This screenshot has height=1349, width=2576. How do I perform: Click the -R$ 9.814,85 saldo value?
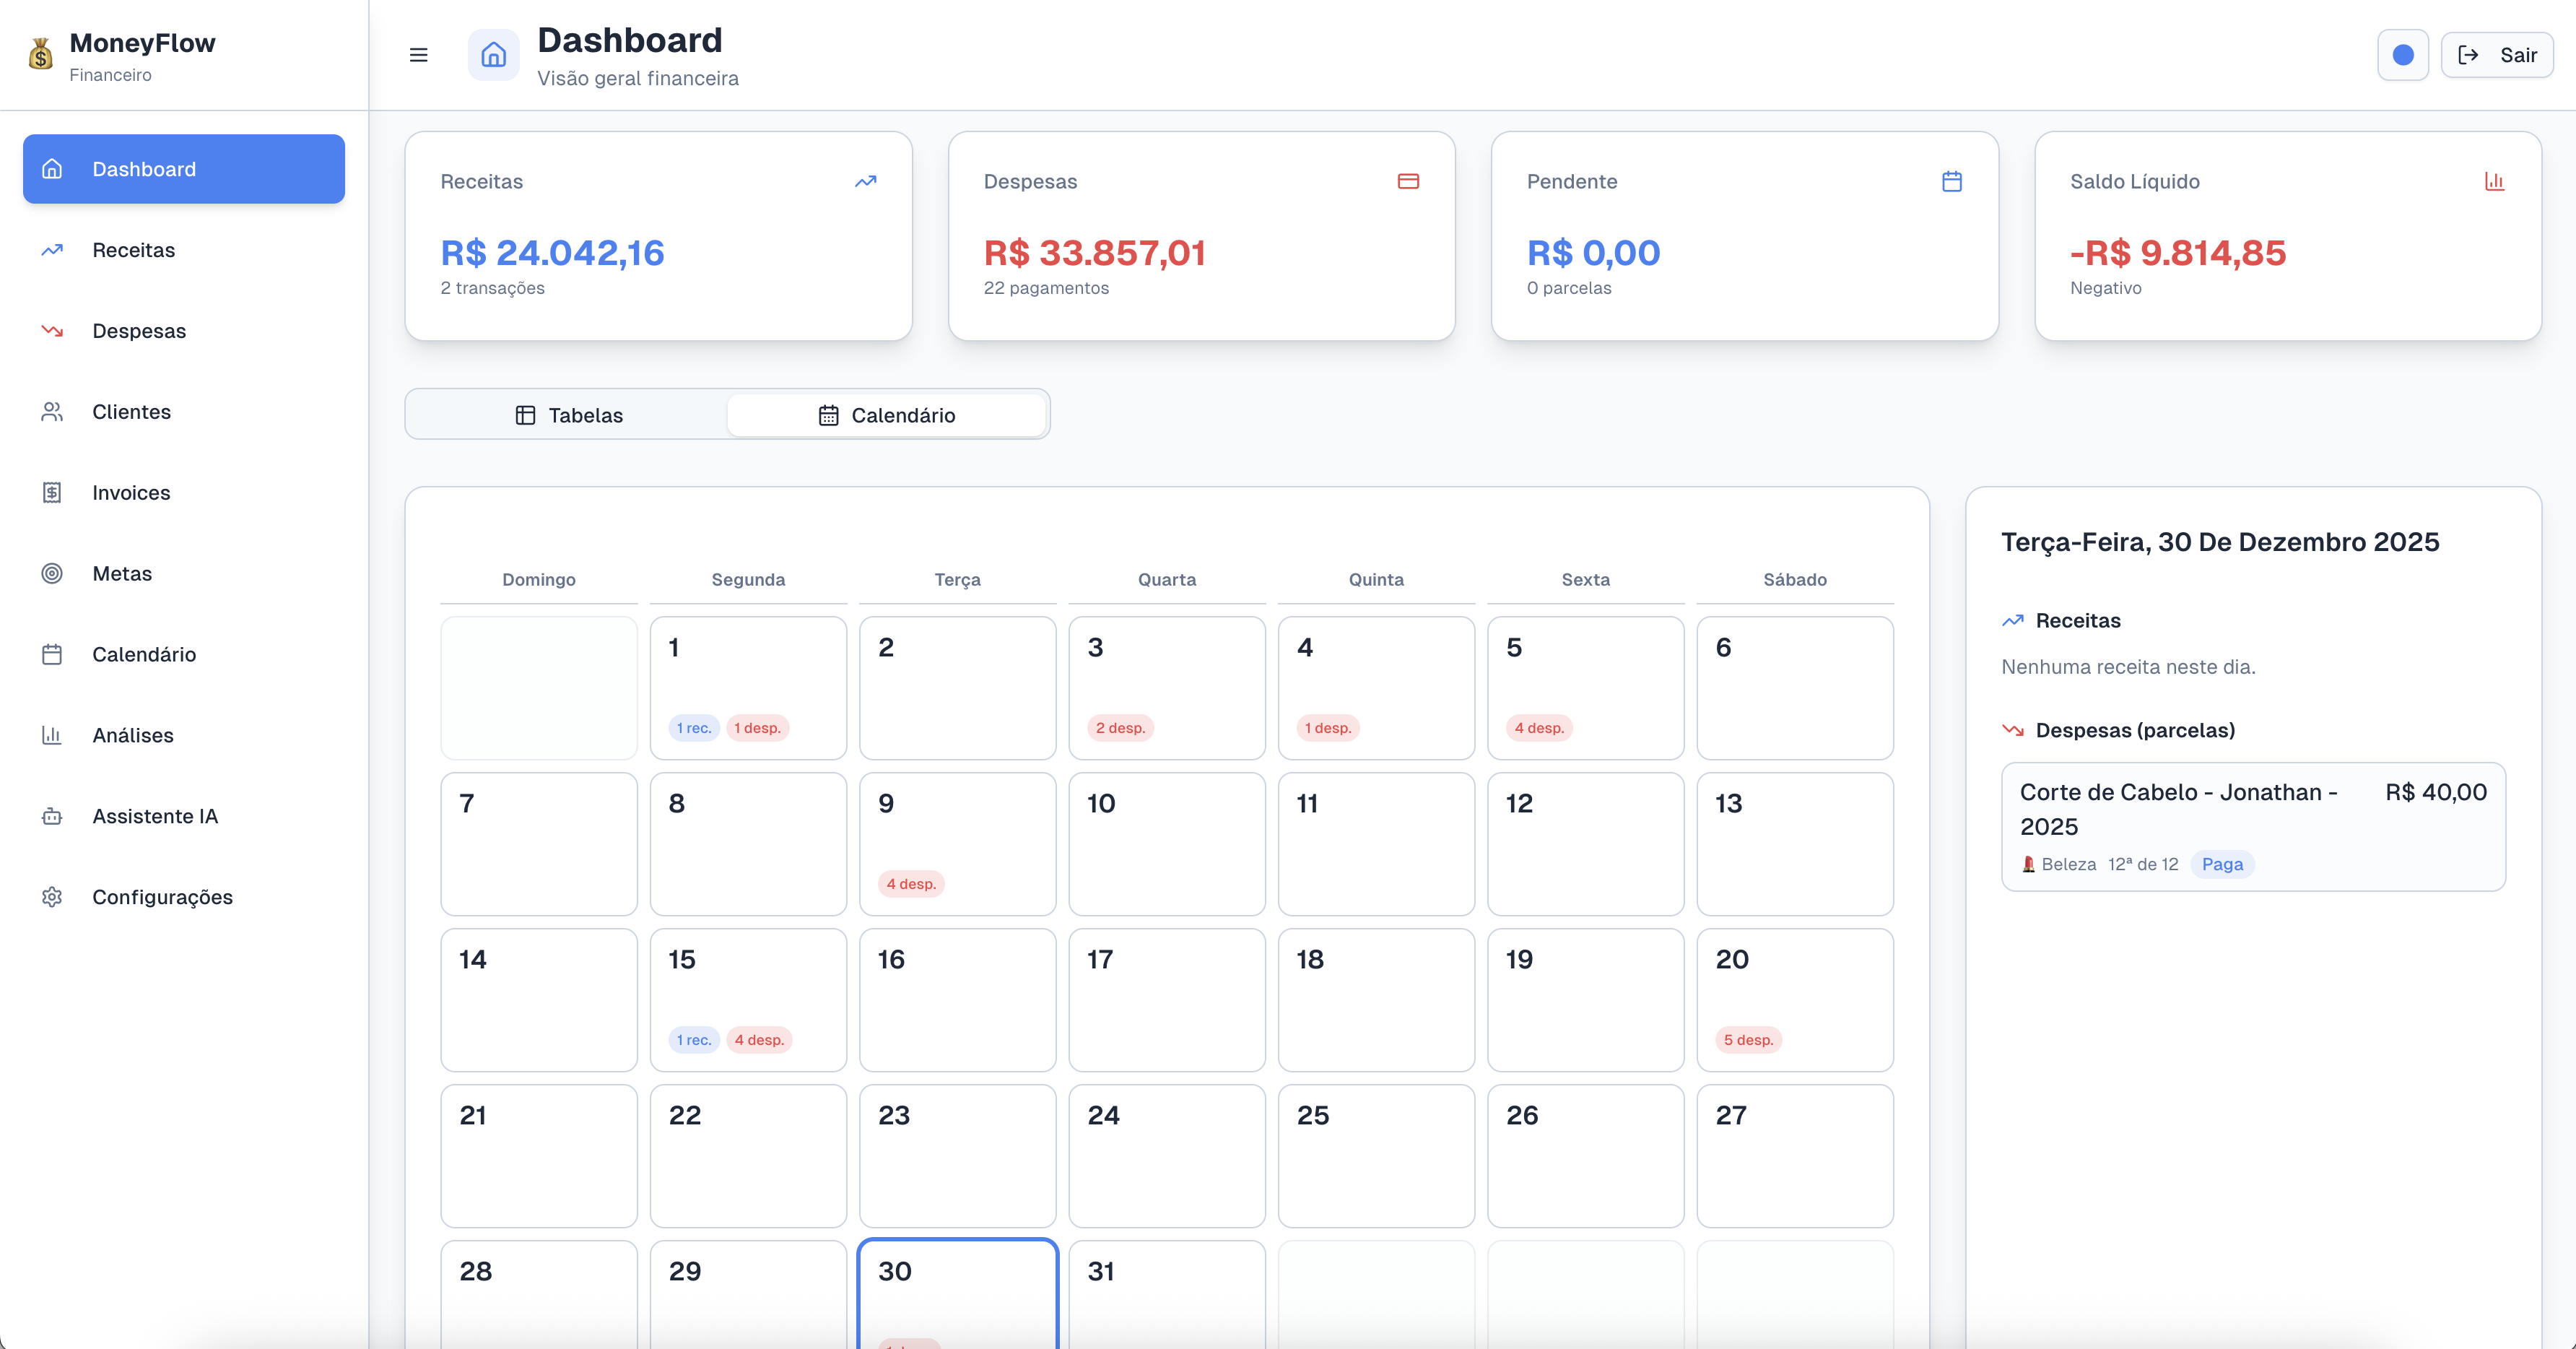tap(2178, 253)
